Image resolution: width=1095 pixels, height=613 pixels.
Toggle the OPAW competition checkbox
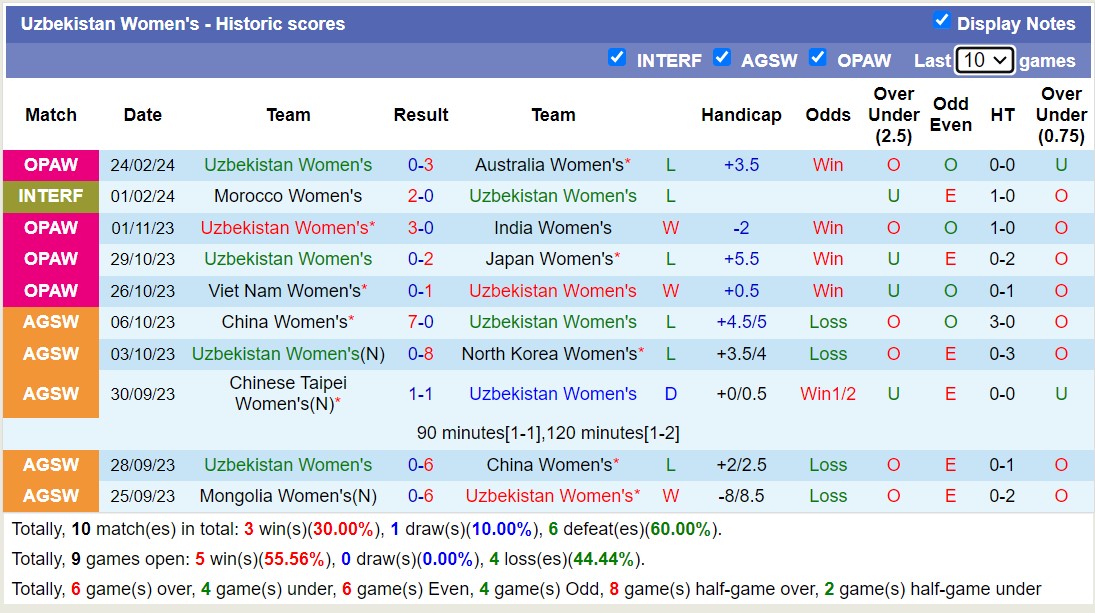pos(818,58)
